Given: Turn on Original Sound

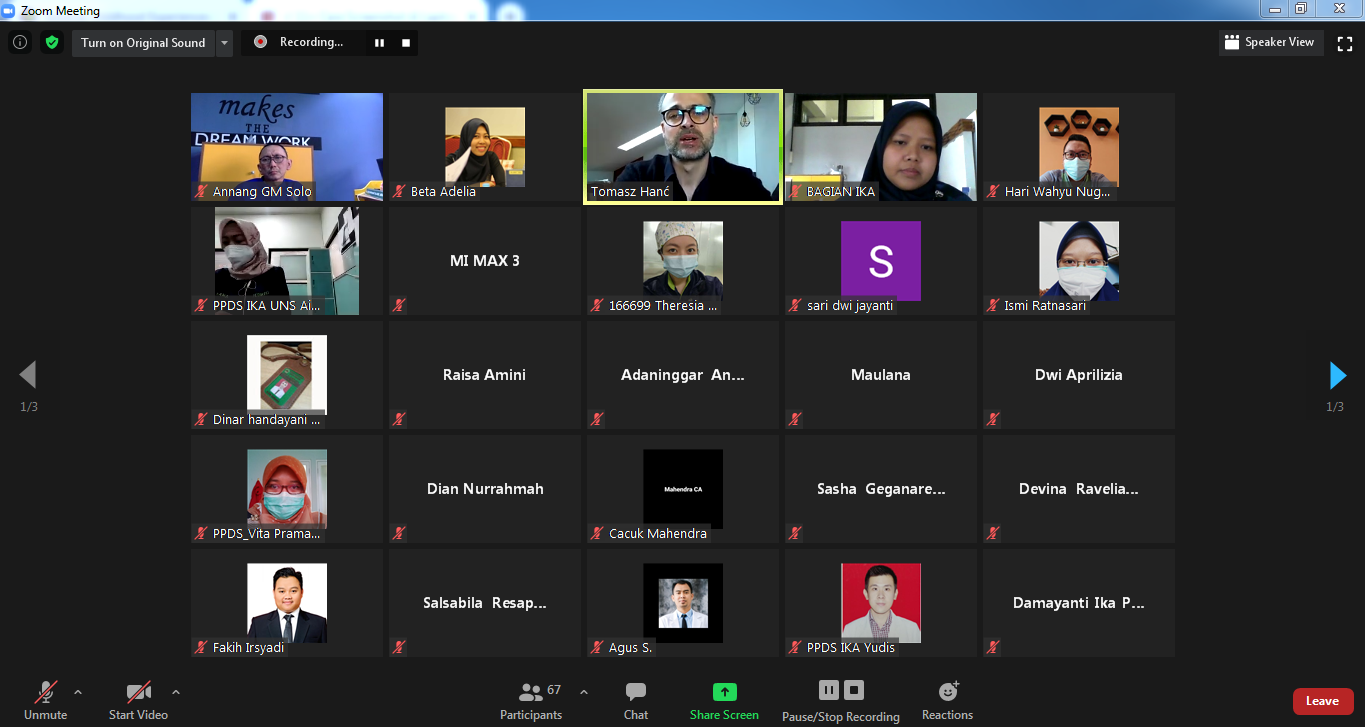Looking at the screenshot, I should point(143,43).
